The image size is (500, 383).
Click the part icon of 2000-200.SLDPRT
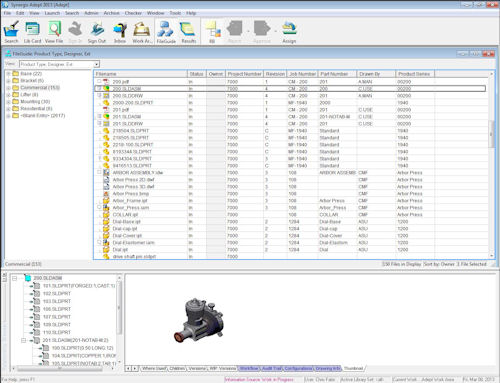coord(106,103)
